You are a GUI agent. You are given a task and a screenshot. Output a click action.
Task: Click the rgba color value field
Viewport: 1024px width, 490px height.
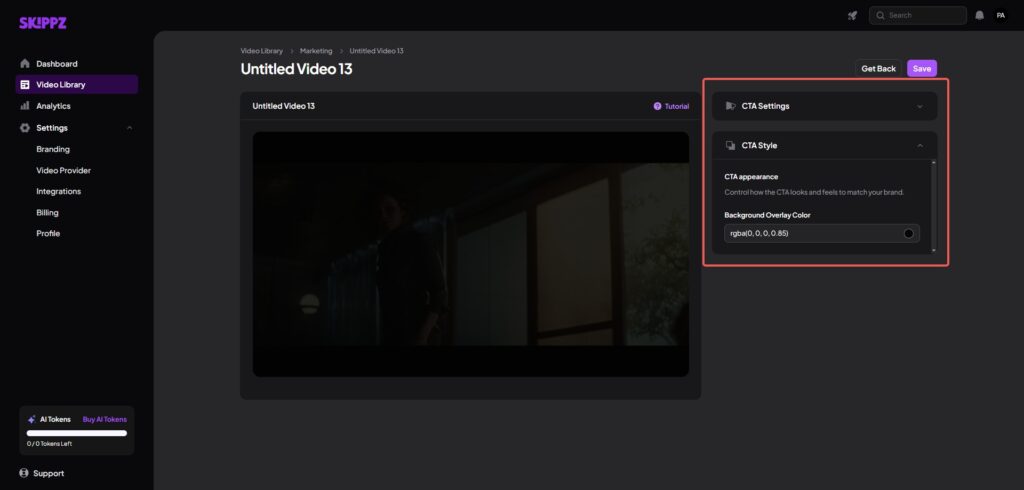pos(808,233)
